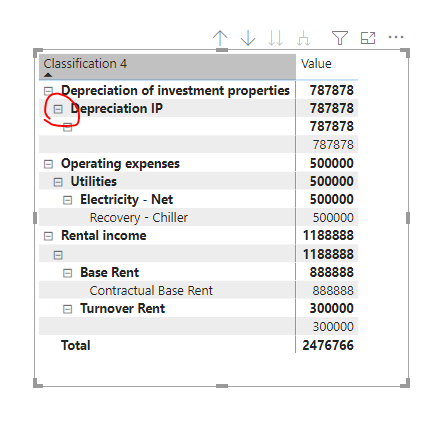The height and width of the screenshot is (432, 425).
Task: Click the Rental income label
Action: click(104, 236)
